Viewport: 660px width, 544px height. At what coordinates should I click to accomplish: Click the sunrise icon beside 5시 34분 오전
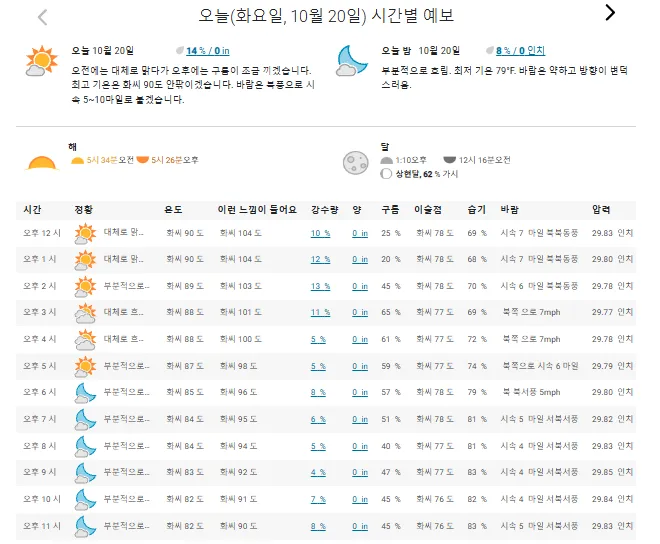[77, 160]
